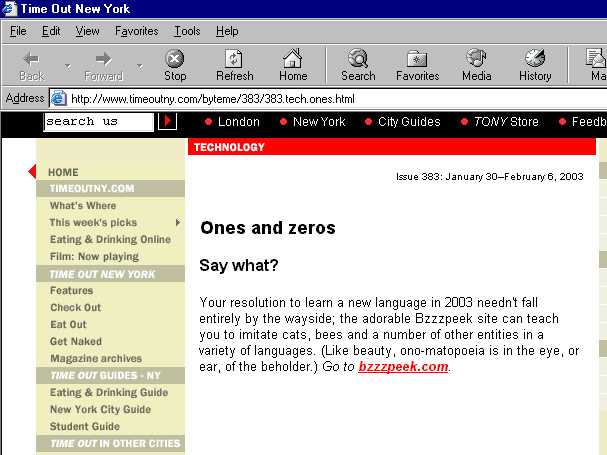Open the File menu
The height and width of the screenshot is (455, 607).
pos(18,31)
